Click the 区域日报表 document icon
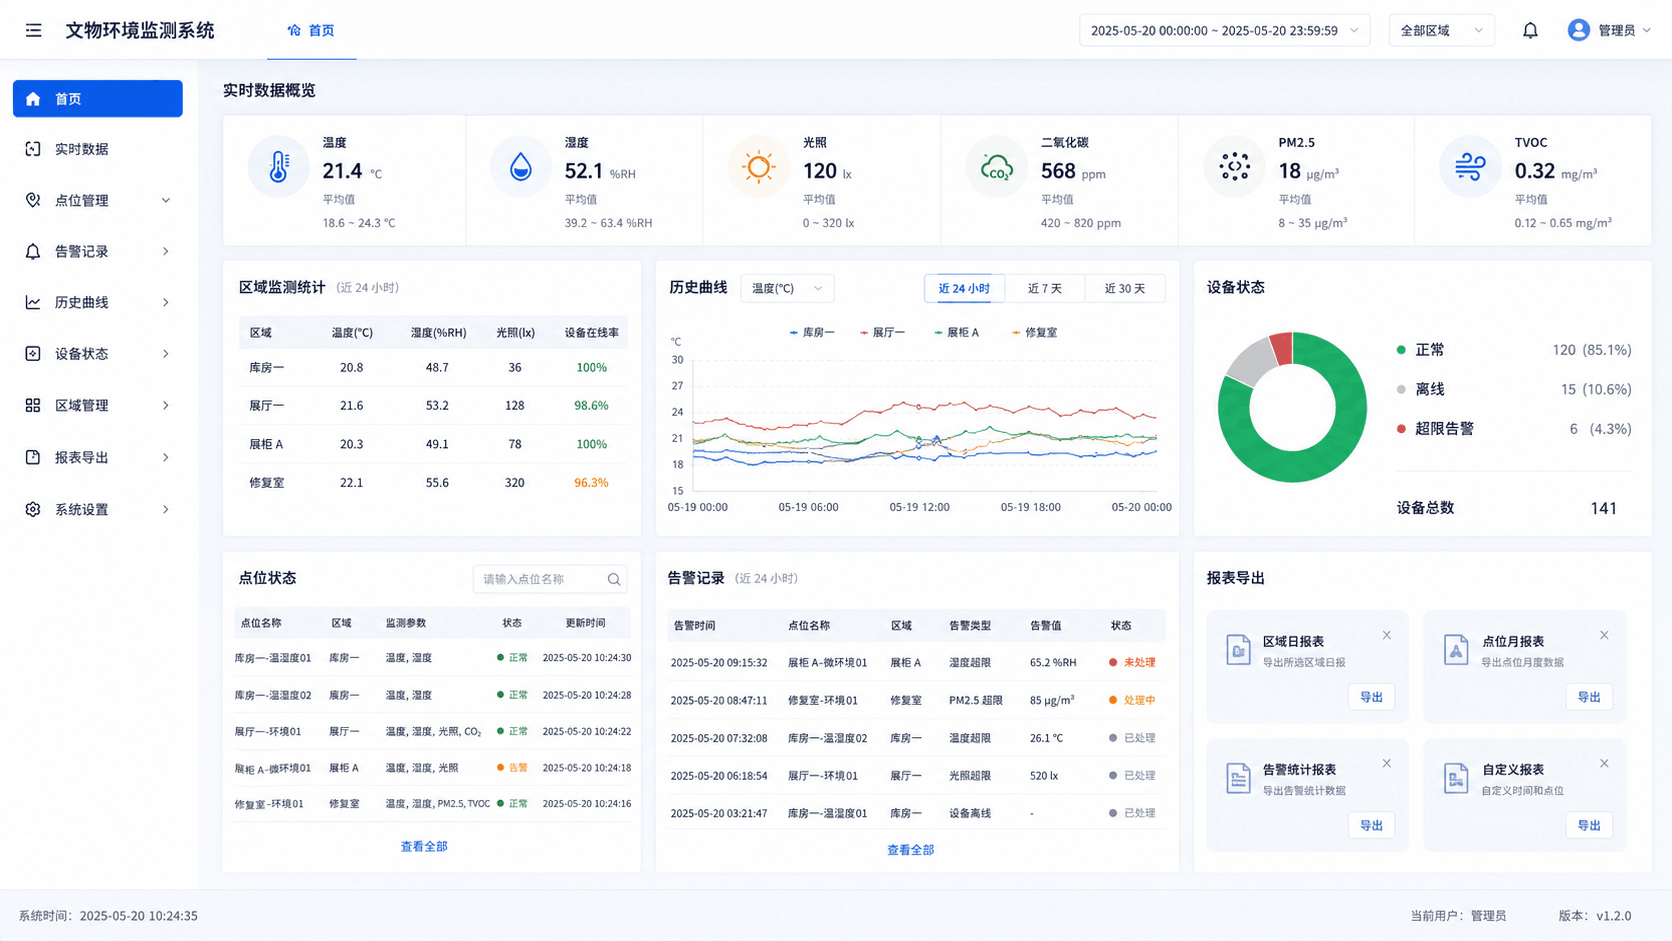1672x941 pixels. coord(1238,650)
